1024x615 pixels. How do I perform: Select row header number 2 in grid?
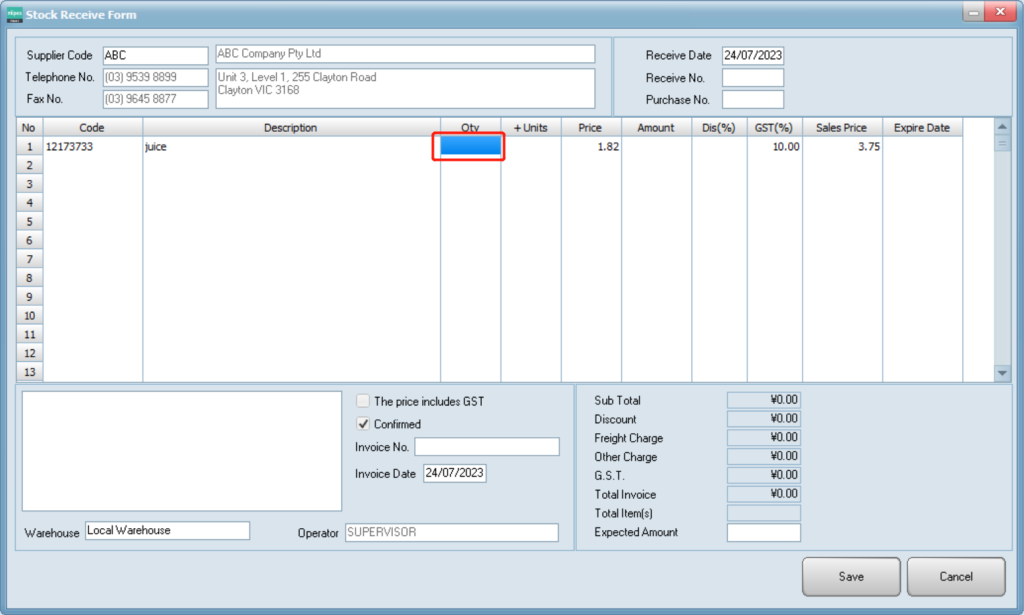(29, 166)
